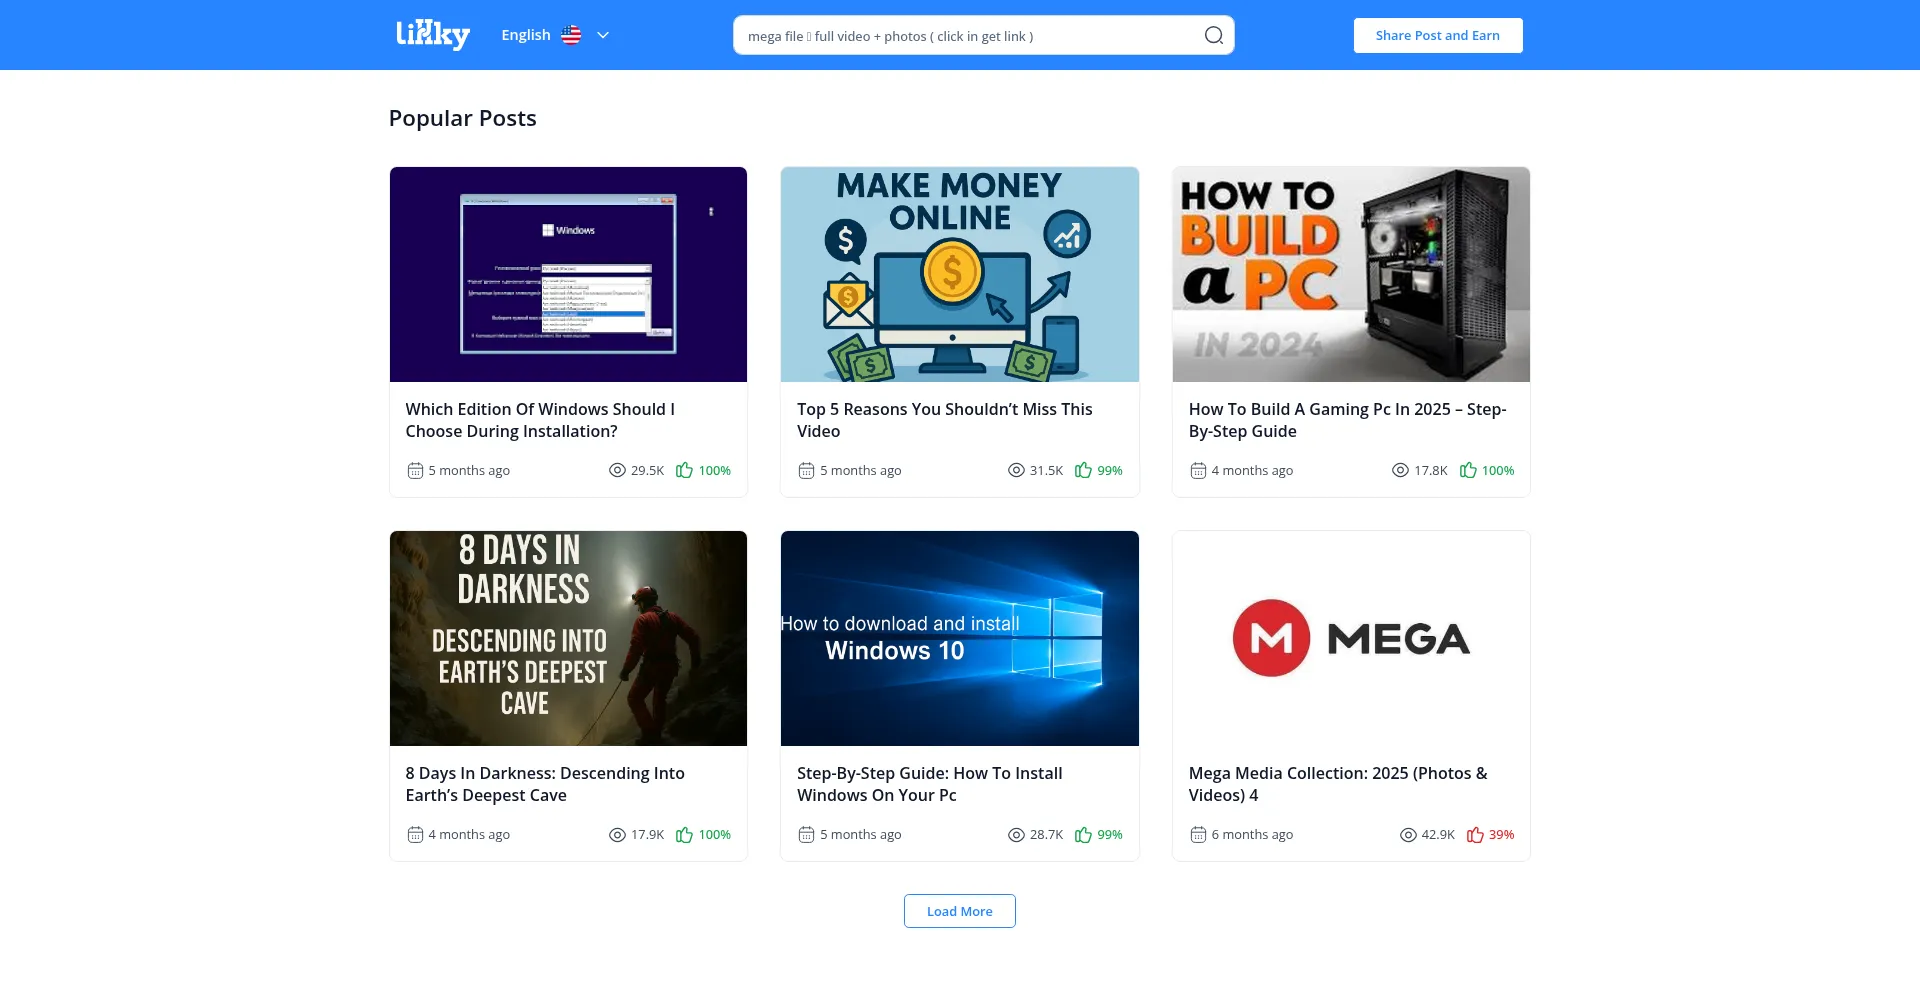
Task: Click the US flag language icon
Action: coord(571,35)
